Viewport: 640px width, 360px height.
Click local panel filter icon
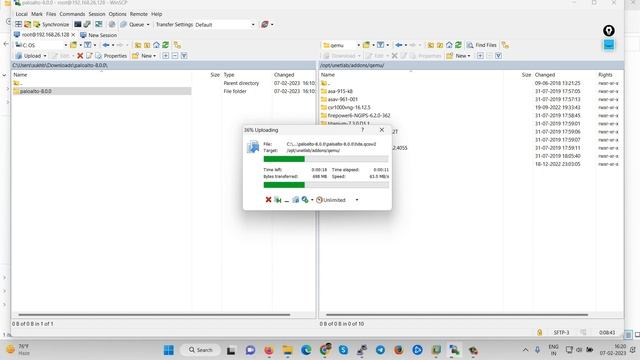pos(88,45)
